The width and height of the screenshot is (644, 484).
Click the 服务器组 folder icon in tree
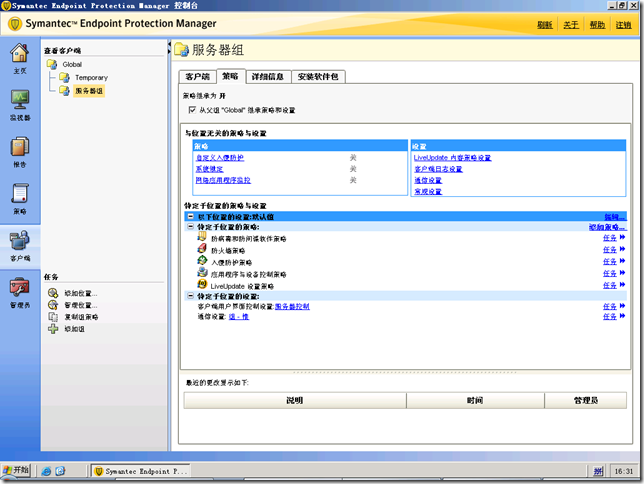64,90
